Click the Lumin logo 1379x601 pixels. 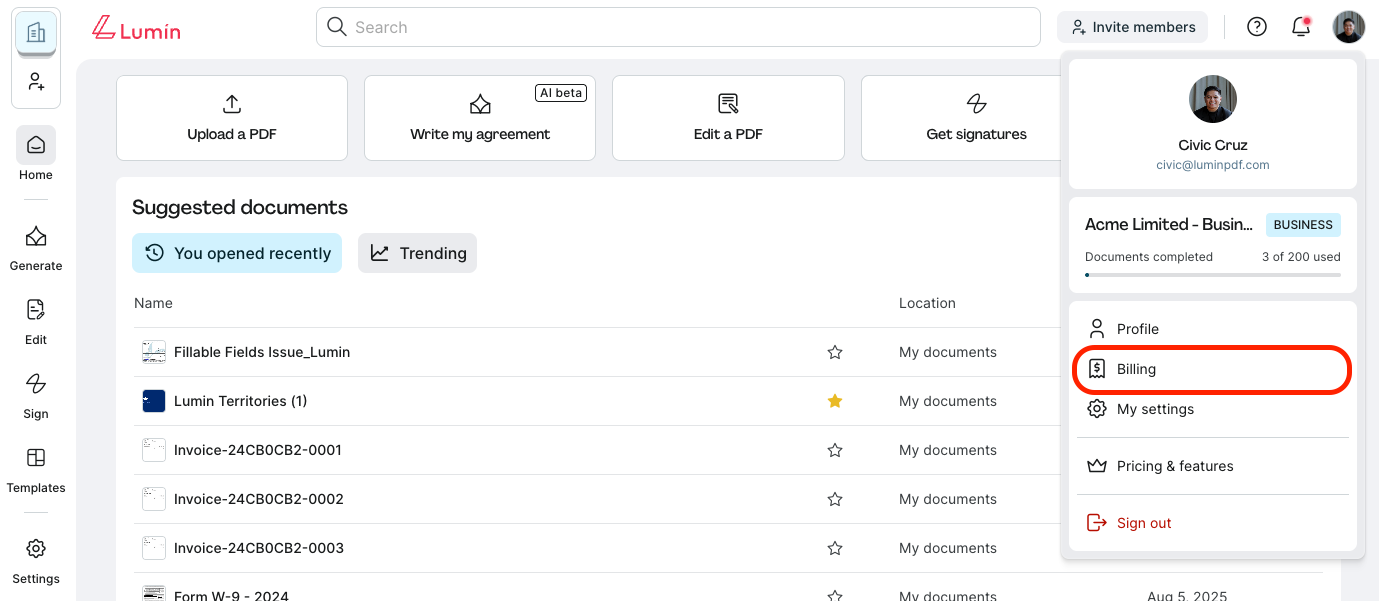[136, 29]
